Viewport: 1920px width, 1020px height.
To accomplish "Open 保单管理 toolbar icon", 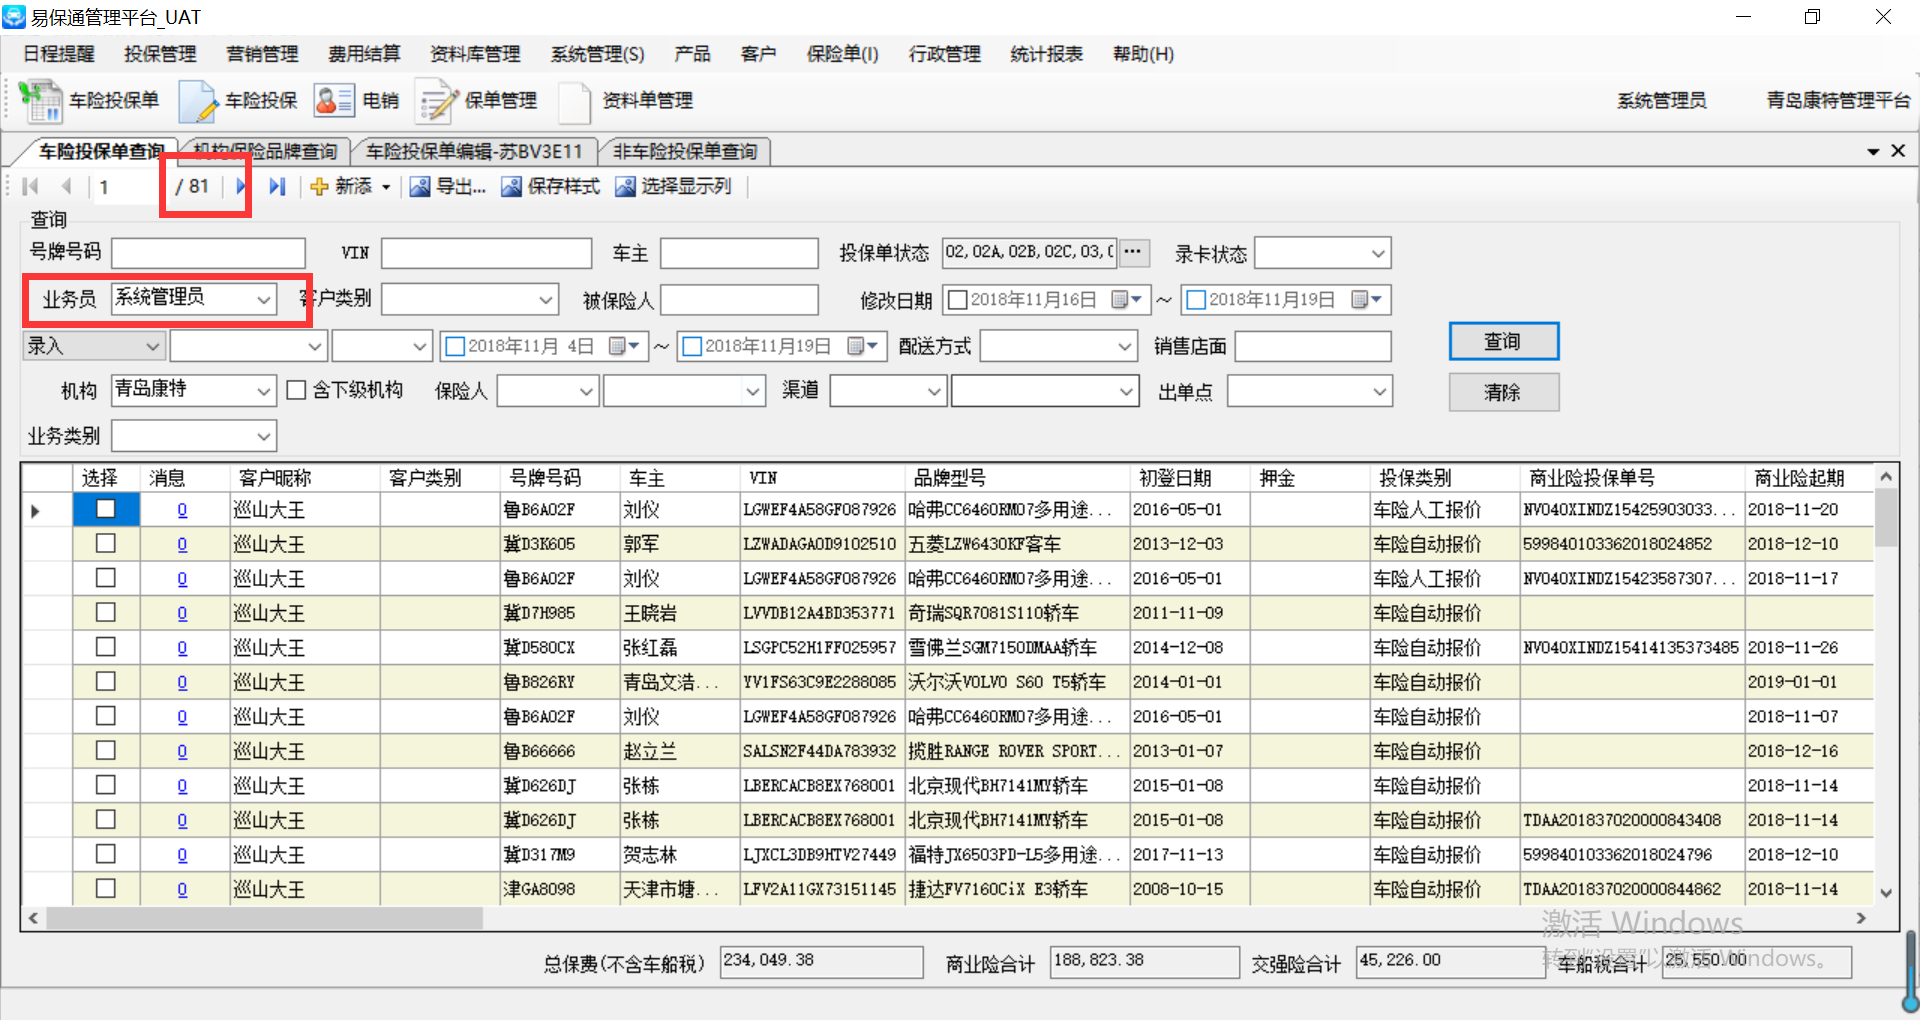I will [437, 101].
